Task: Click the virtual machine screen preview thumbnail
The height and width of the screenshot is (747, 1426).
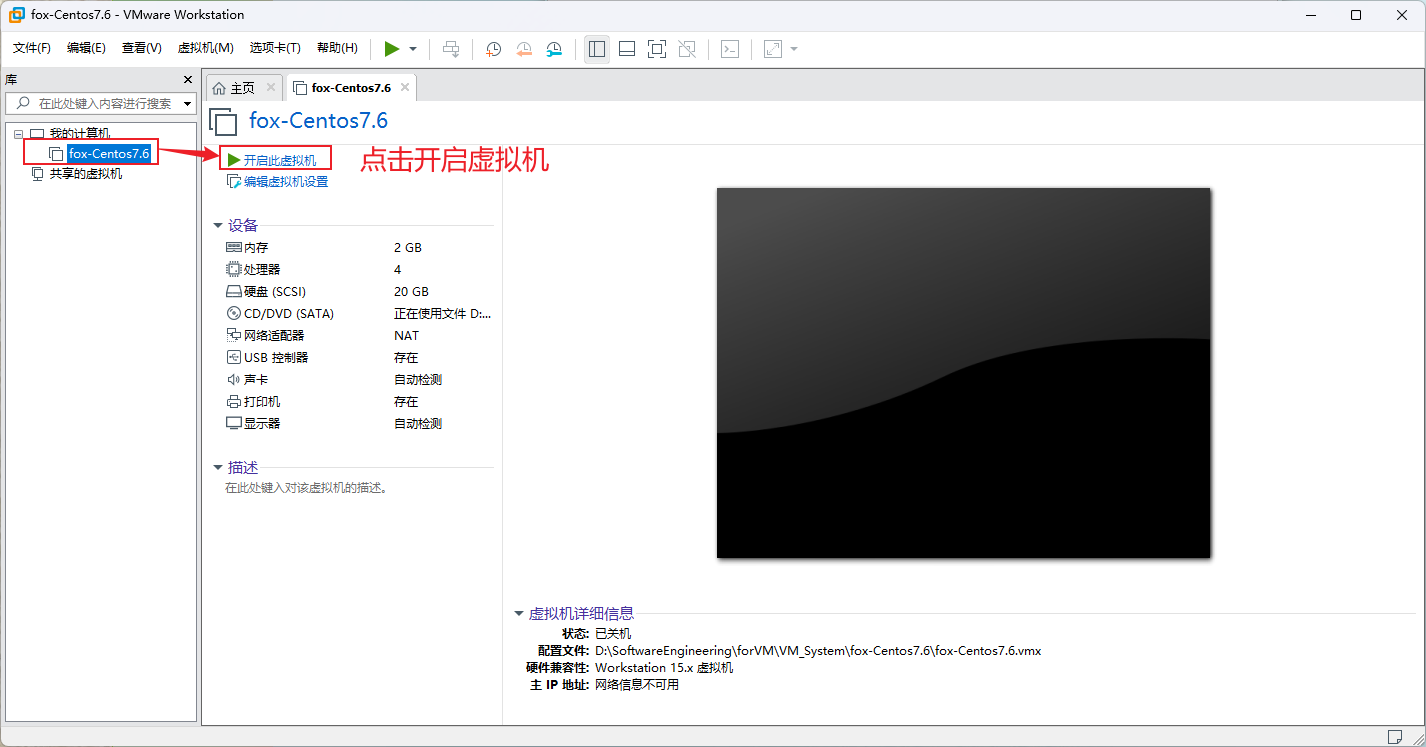Action: [963, 373]
